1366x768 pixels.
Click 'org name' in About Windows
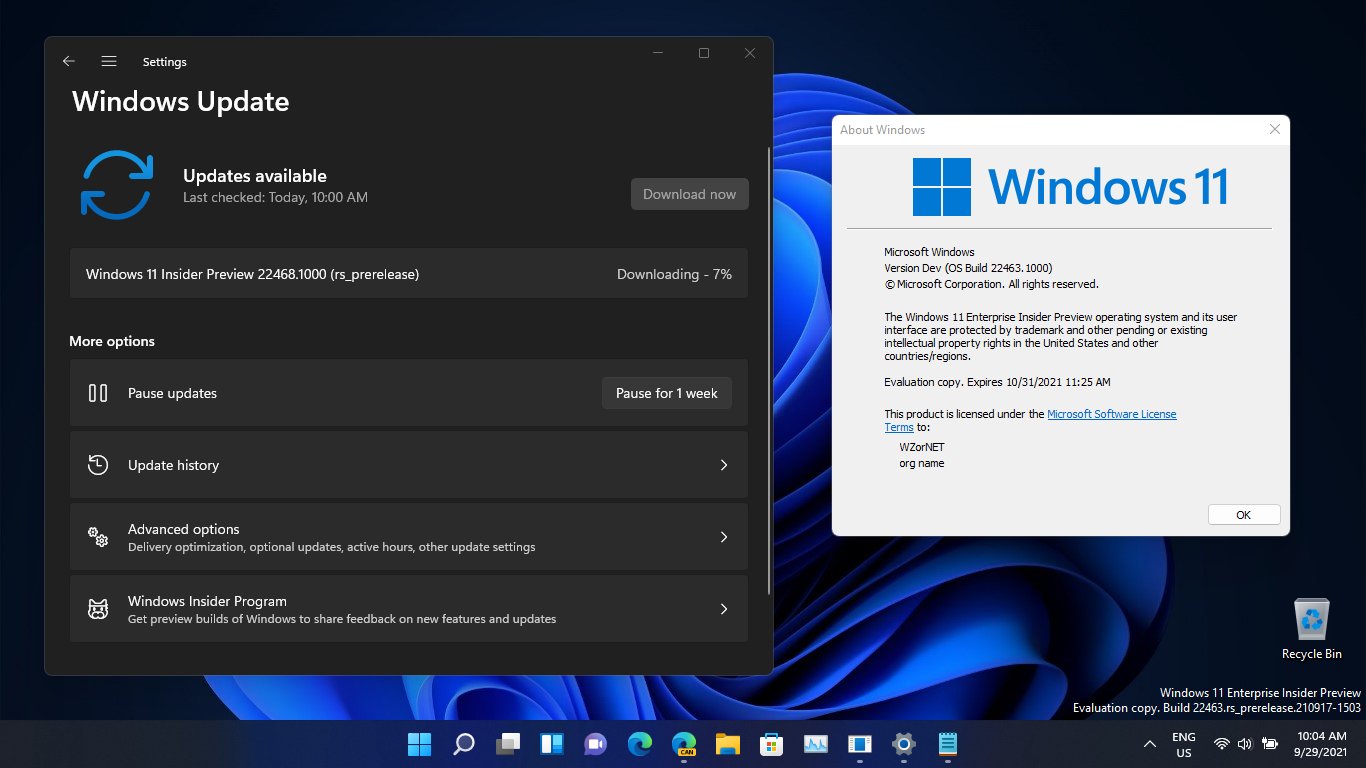(922, 463)
